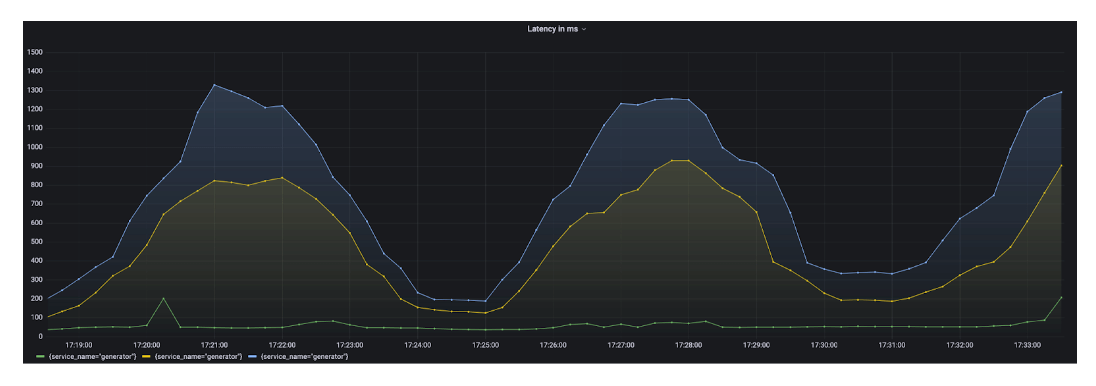Toggle the yellow series legend label
Image resolution: width=1096 pixels, height=386 pixels.
coord(199,357)
